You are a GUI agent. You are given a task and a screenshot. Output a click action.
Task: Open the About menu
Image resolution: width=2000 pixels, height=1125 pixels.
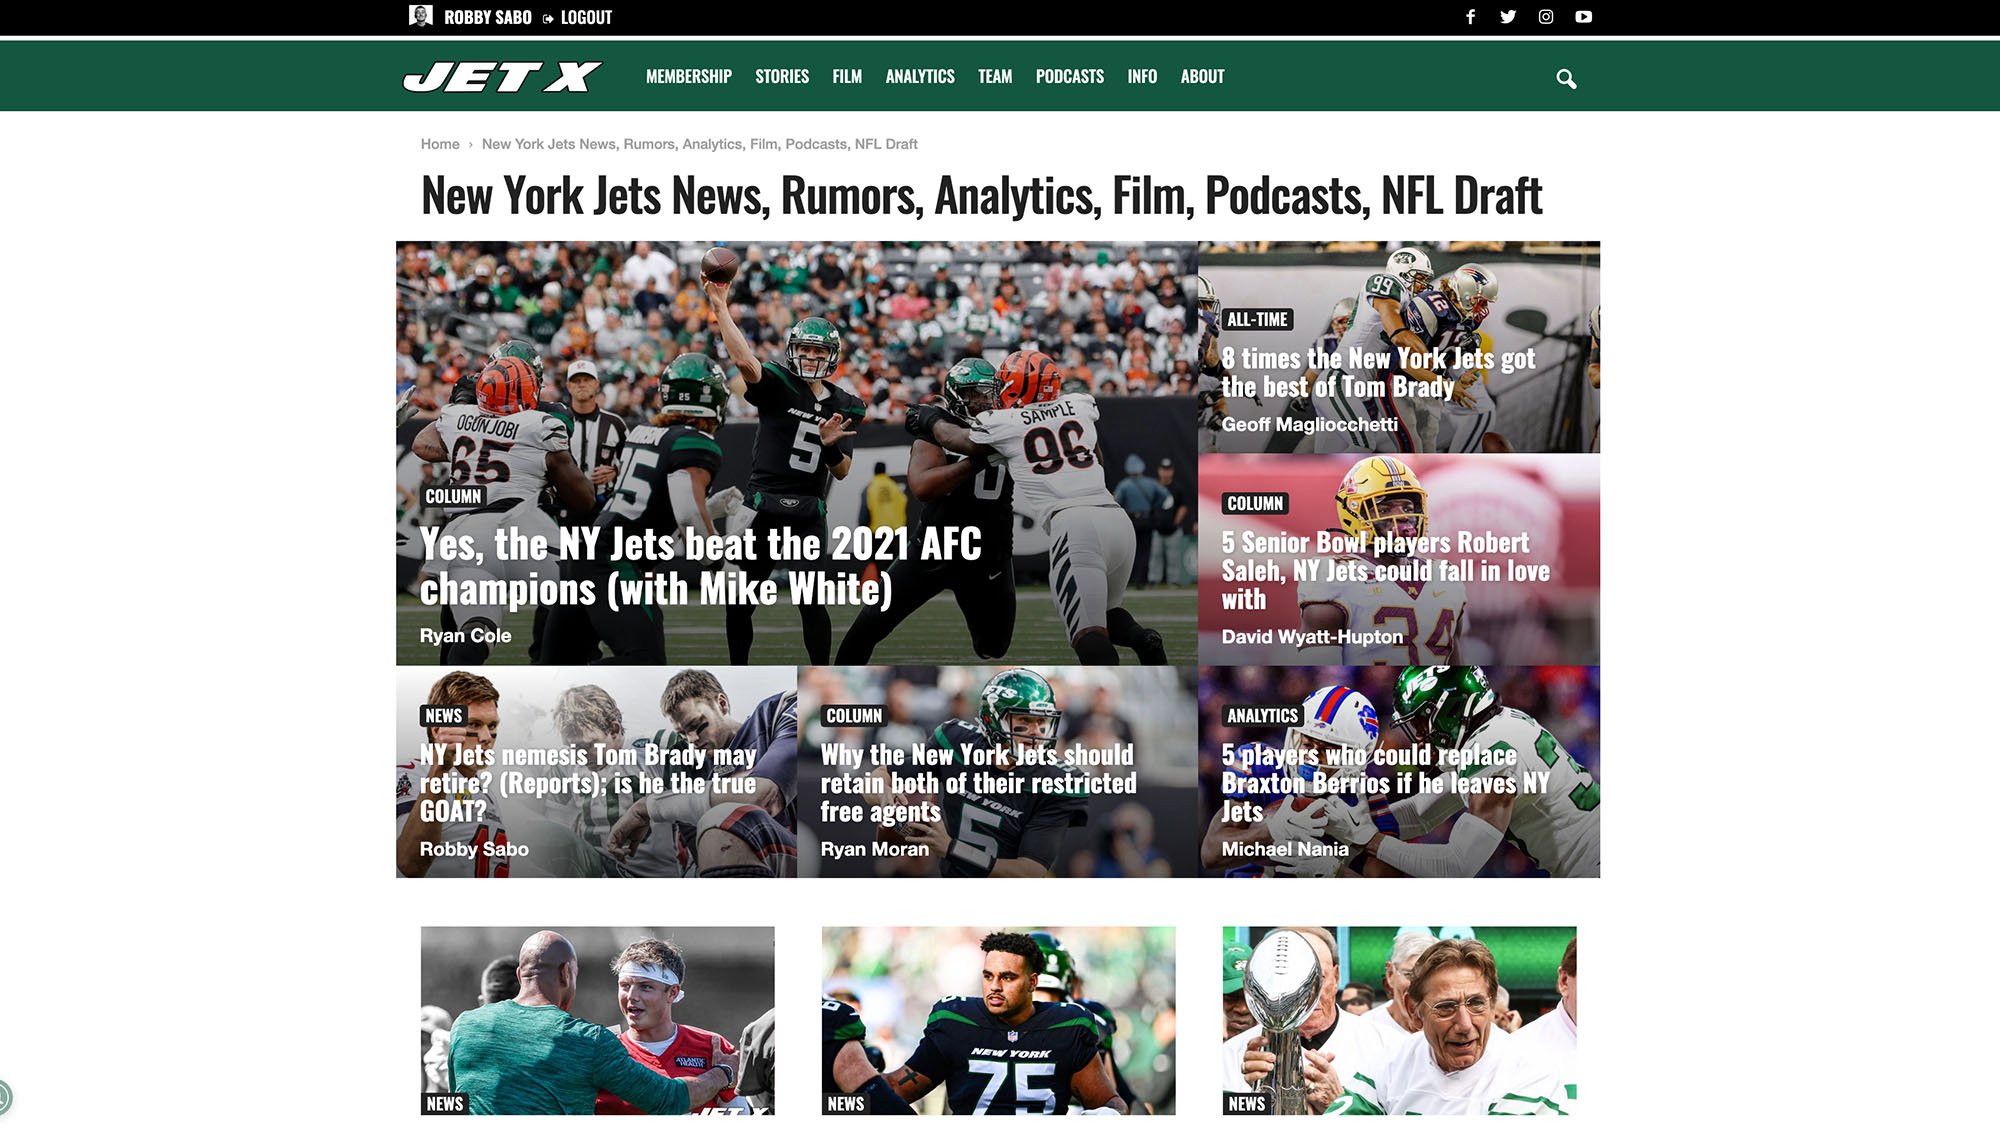1202,77
